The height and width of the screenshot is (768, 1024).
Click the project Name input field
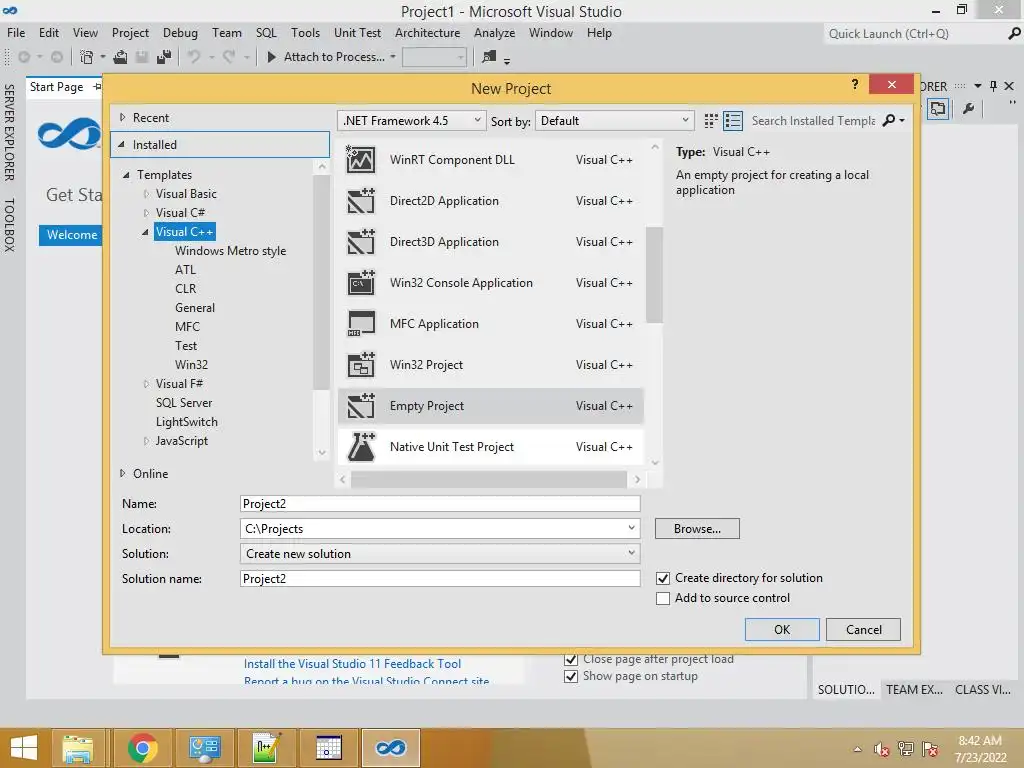440,504
